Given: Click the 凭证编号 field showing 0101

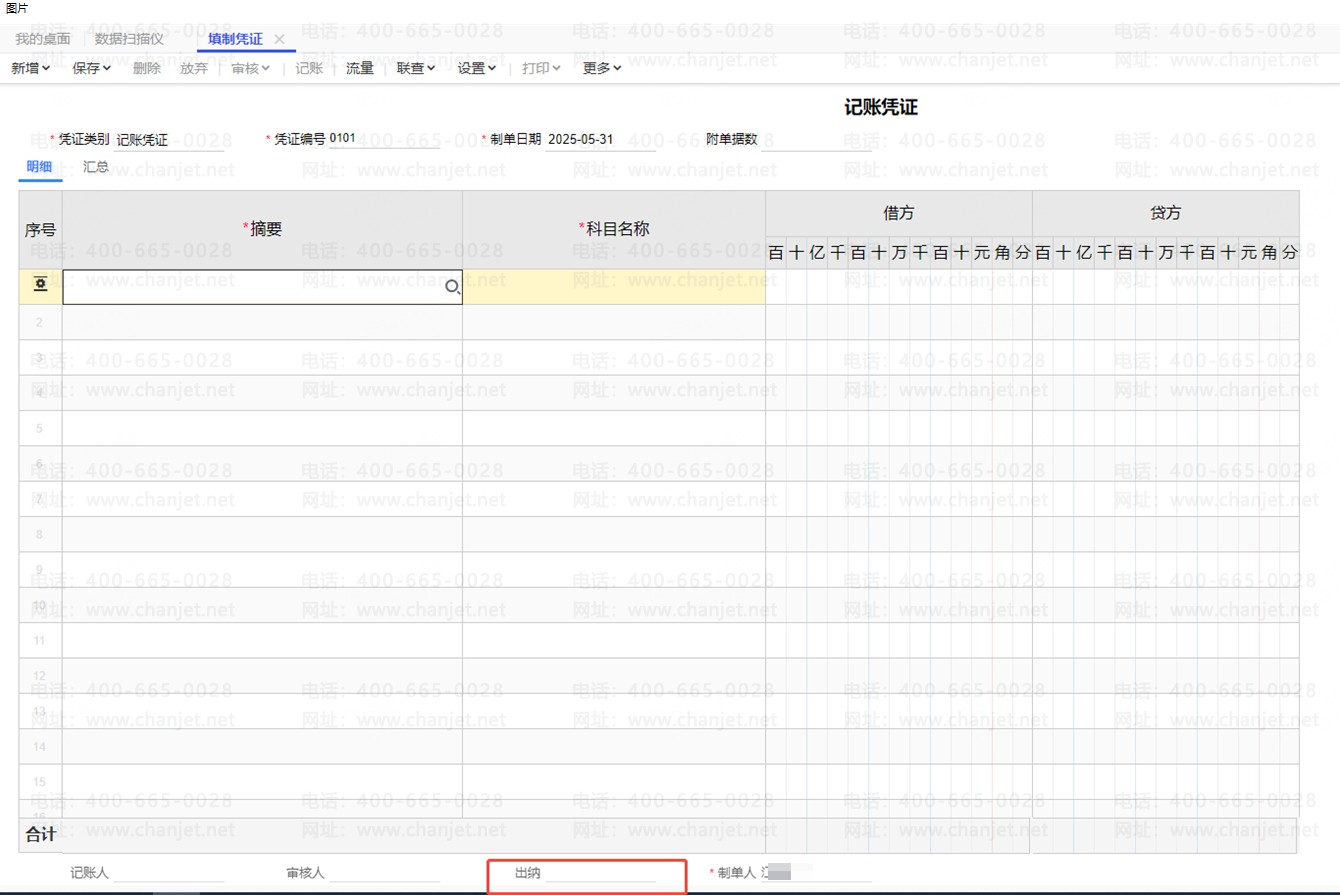Looking at the screenshot, I should click(x=343, y=138).
